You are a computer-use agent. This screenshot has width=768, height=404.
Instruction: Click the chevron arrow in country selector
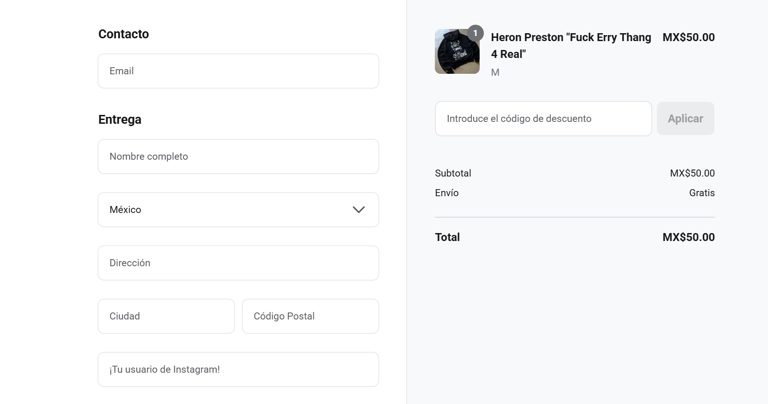pos(358,210)
